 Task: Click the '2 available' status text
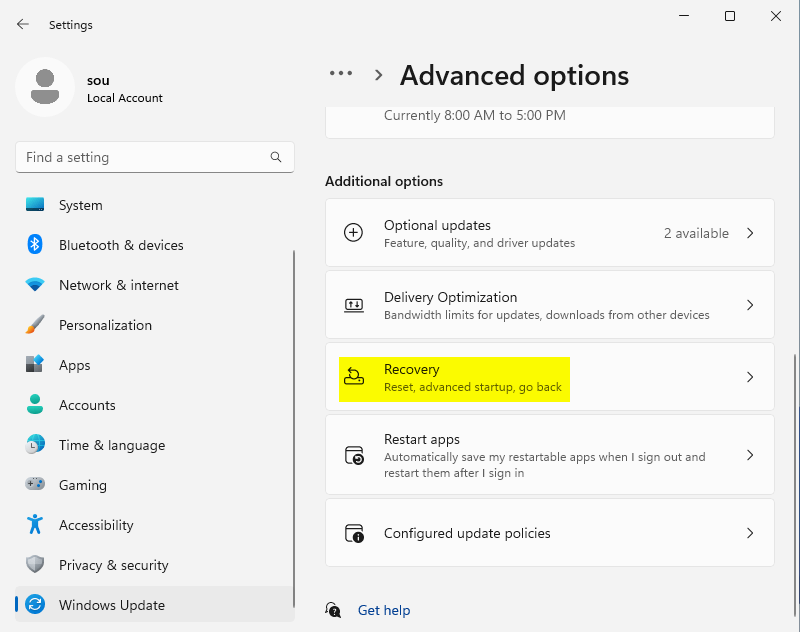696,233
